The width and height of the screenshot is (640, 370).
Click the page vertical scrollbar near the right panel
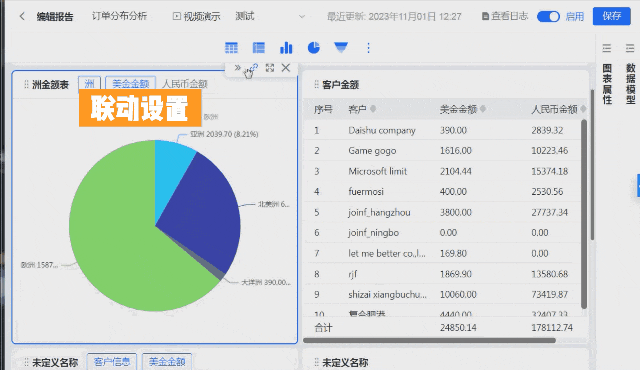point(592,165)
